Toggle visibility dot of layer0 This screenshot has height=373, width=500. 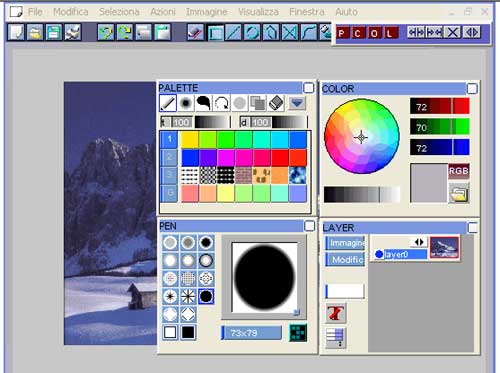pyautogui.click(x=379, y=254)
